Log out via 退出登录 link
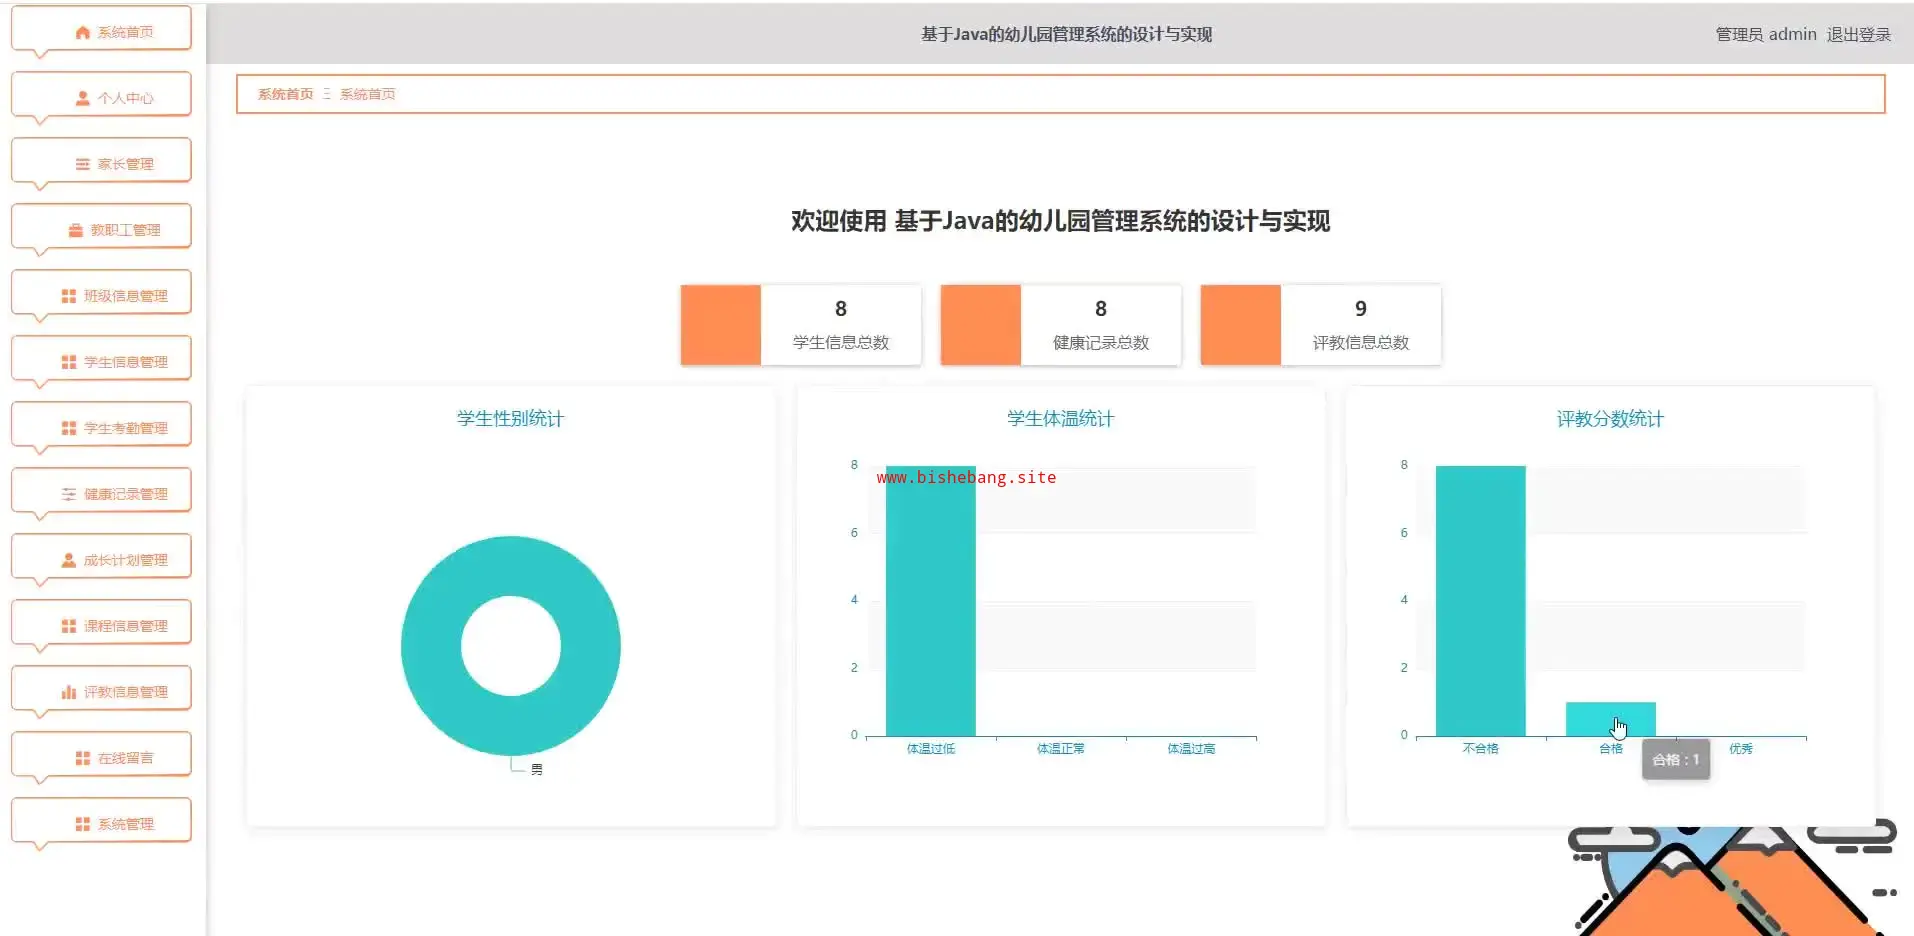The width and height of the screenshot is (1914, 936). click(x=1858, y=35)
